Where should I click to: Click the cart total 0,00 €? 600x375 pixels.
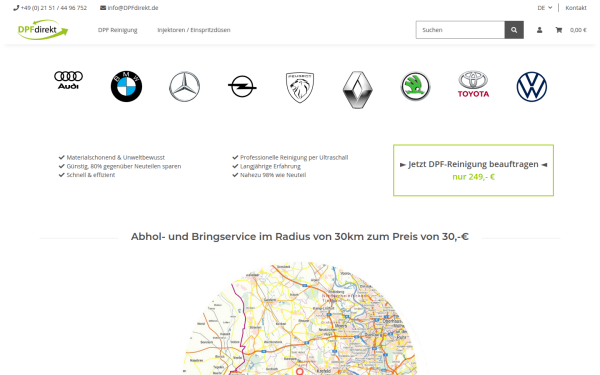click(578, 30)
